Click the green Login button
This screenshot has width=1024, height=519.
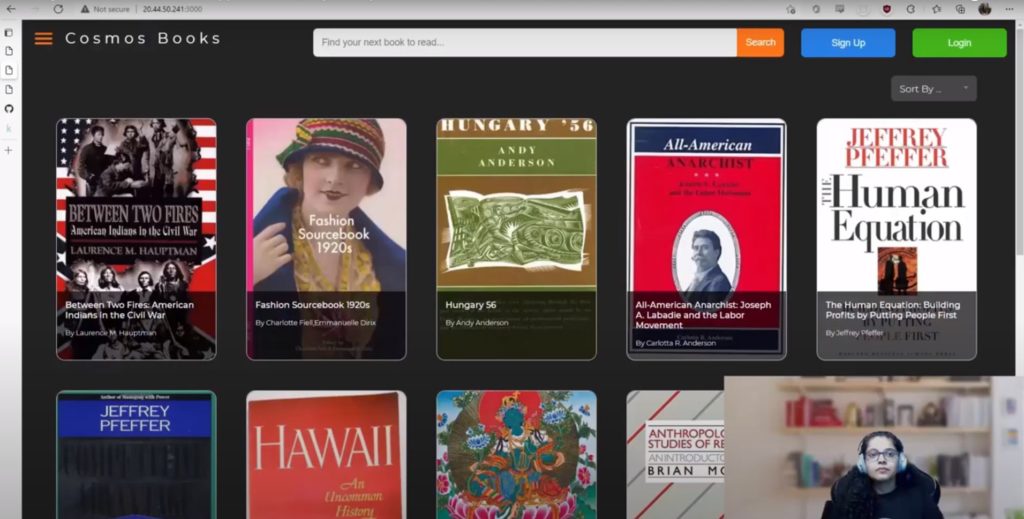(x=959, y=43)
